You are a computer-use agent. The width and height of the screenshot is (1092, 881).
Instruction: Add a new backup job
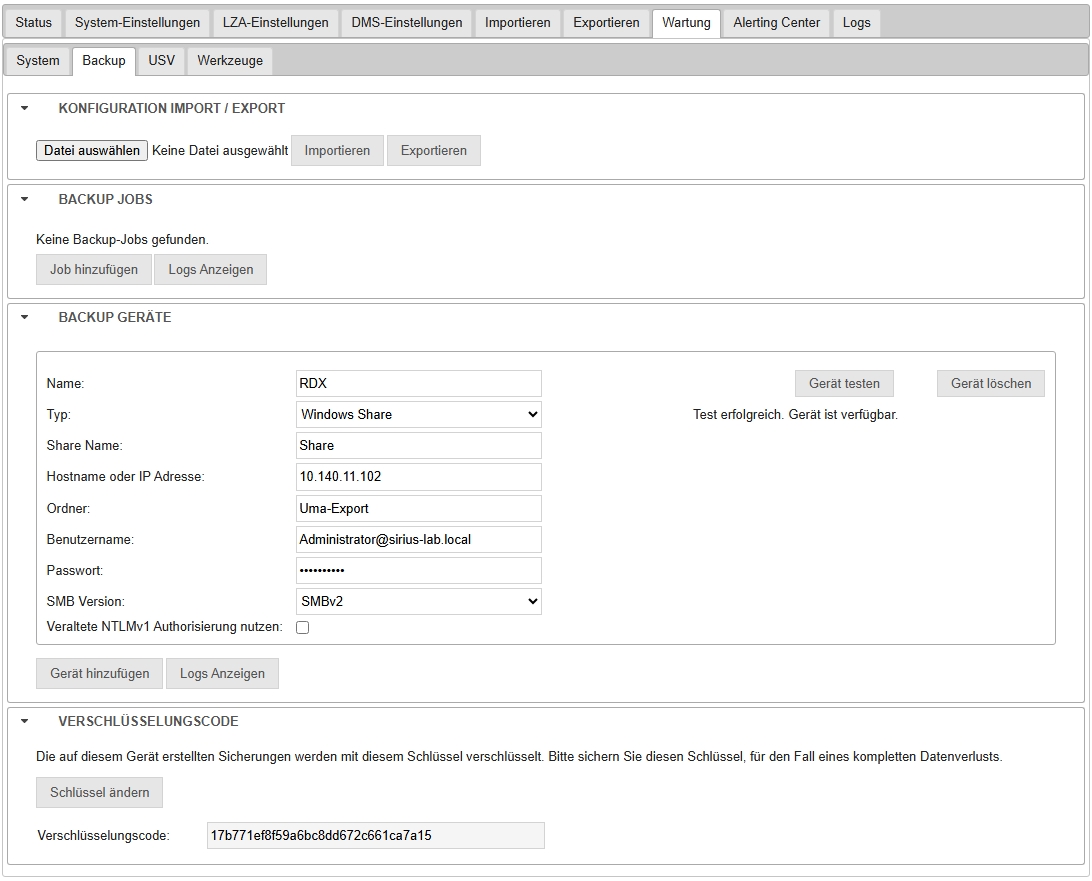click(94, 269)
